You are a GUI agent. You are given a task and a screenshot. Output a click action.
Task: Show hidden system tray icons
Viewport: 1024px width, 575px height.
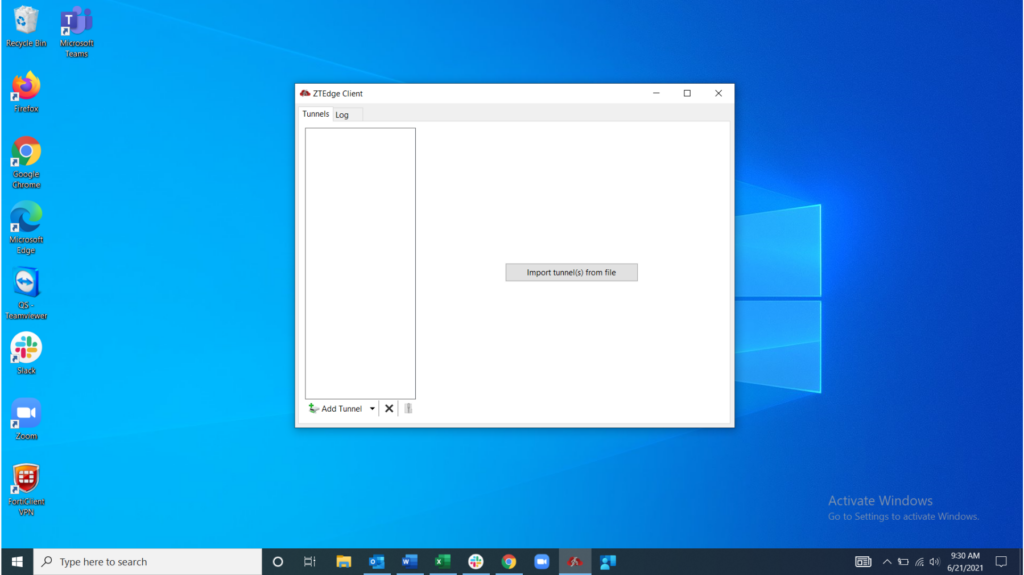coord(886,562)
